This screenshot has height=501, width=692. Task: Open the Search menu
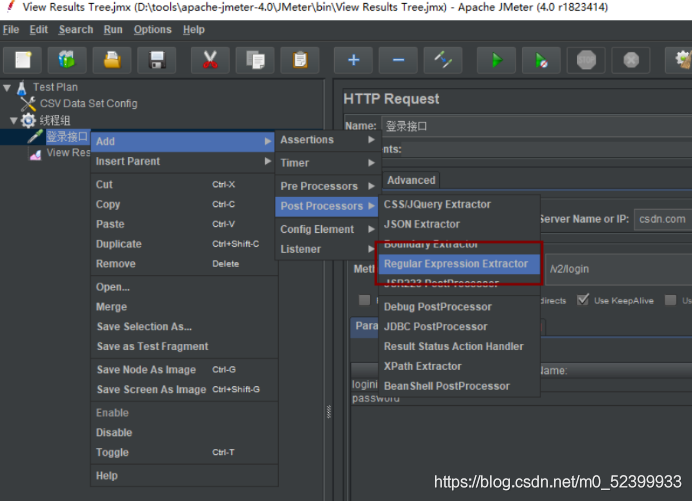pos(76,30)
